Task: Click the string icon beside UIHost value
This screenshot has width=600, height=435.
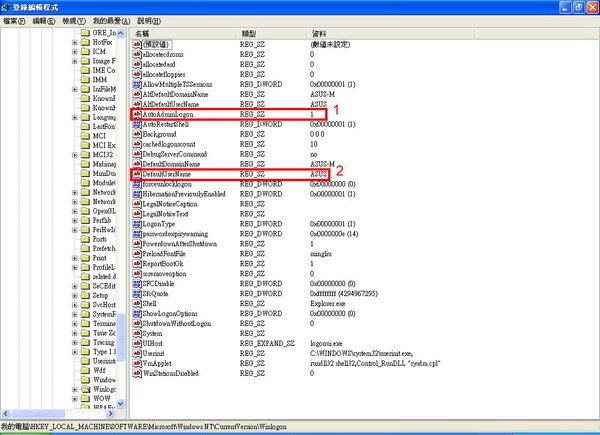Action: [x=137, y=343]
